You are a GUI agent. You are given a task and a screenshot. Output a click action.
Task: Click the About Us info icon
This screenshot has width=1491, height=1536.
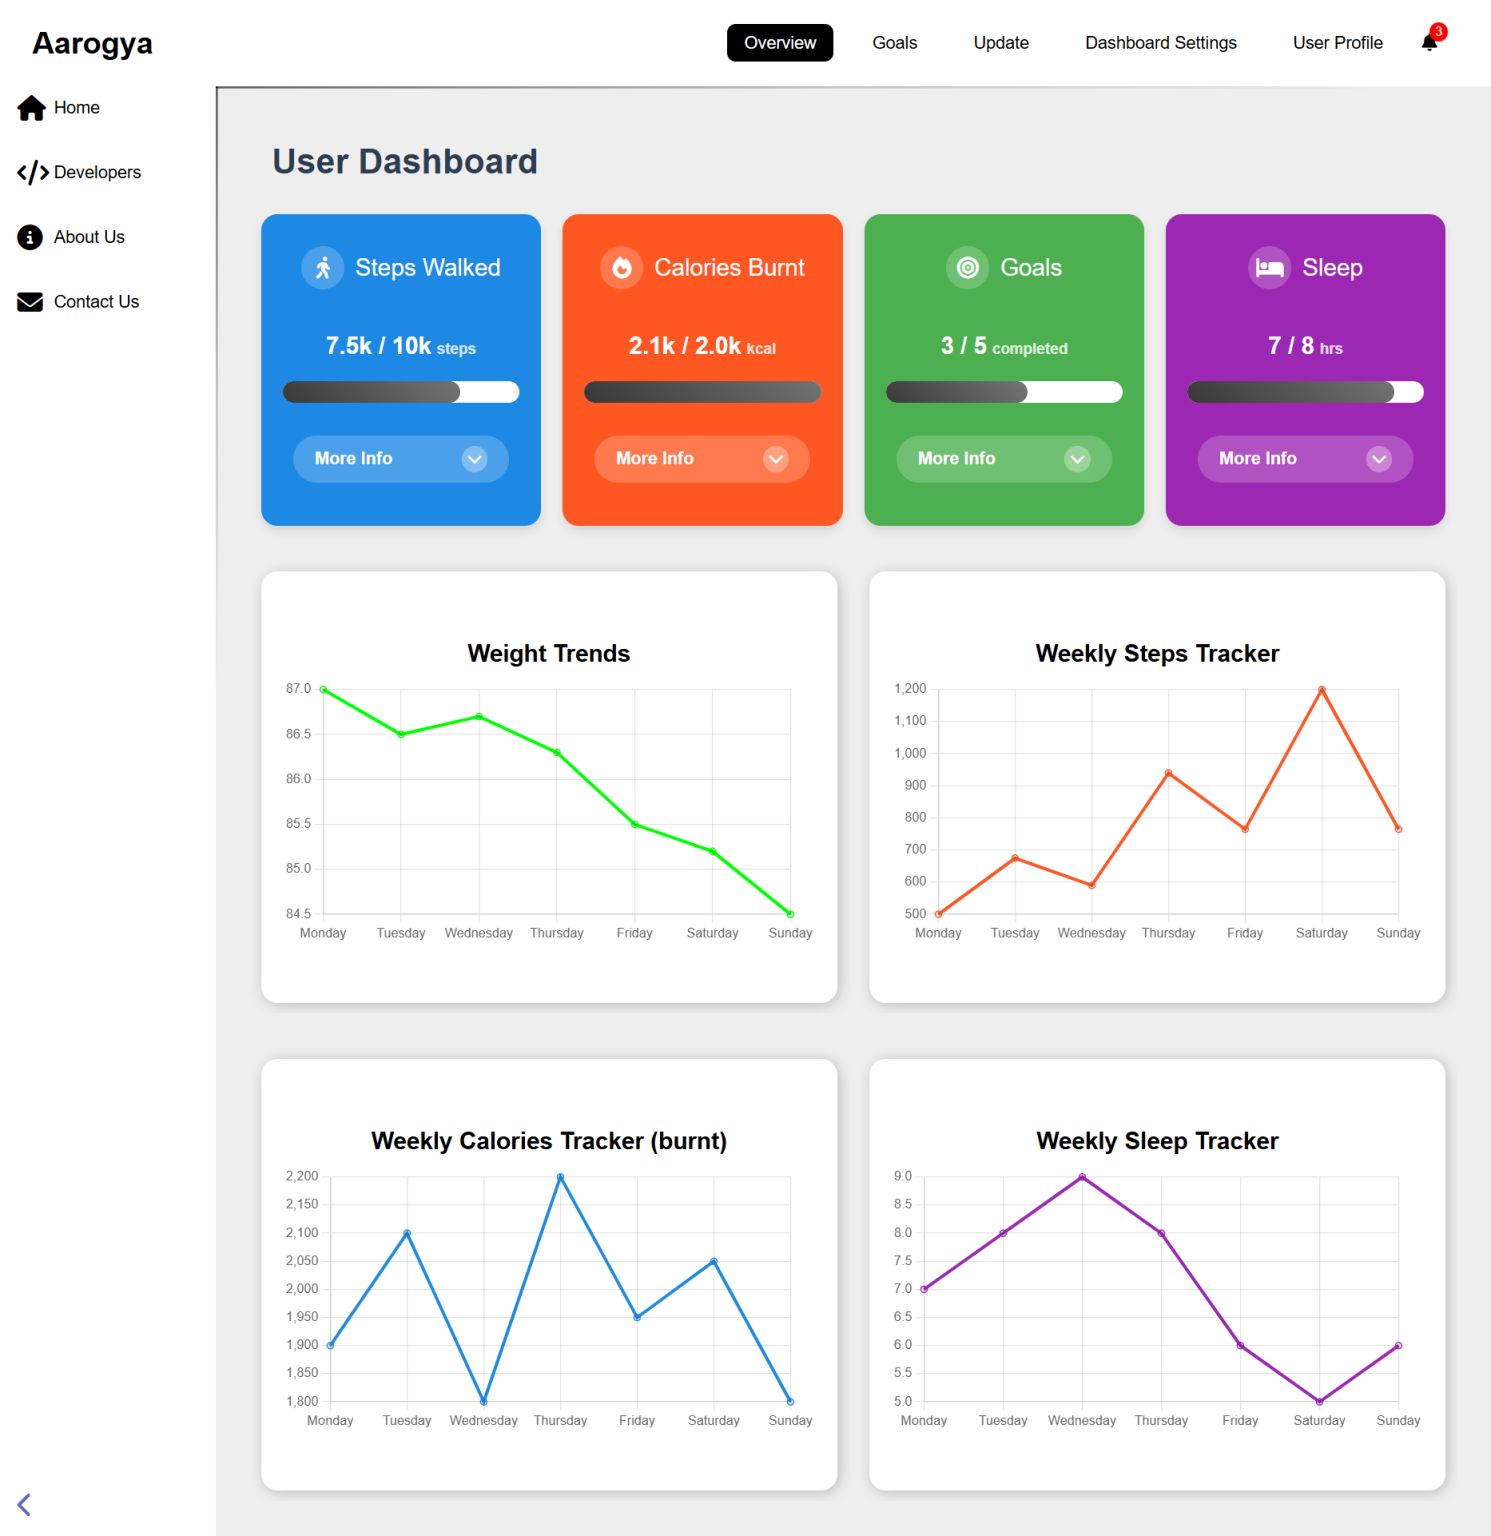click(30, 237)
